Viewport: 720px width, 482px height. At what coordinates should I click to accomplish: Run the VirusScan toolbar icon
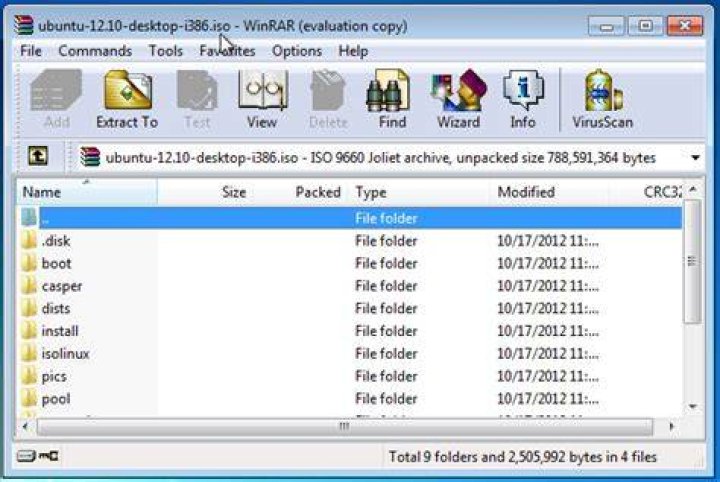click(x=603, y=90)
